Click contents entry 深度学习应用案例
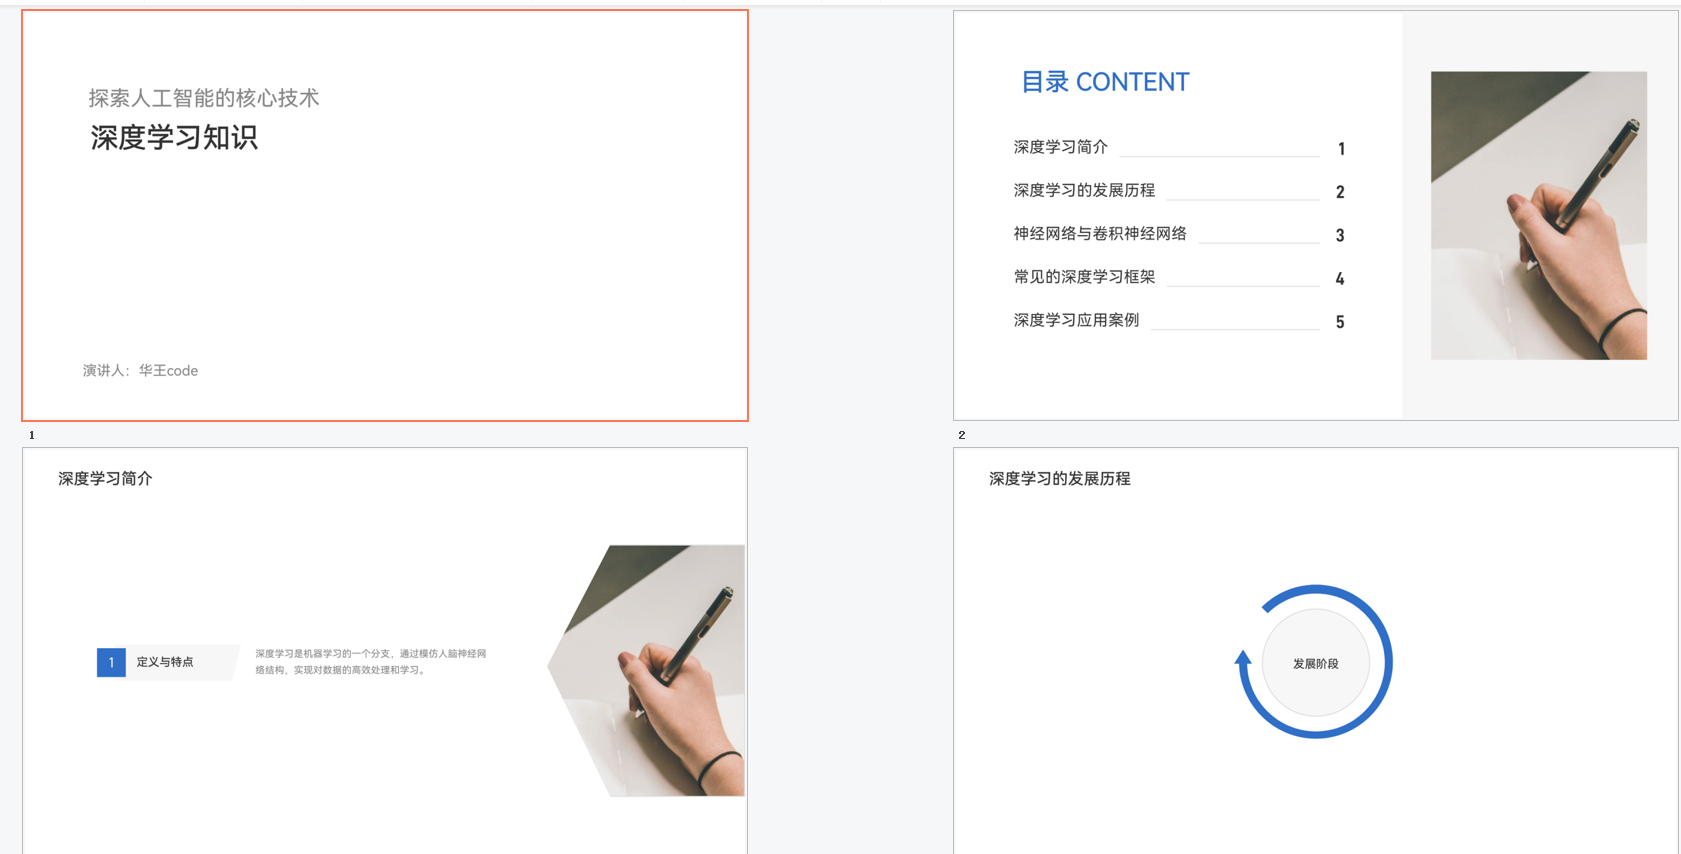This screenshot has width=1681, height=854. 1076,320
